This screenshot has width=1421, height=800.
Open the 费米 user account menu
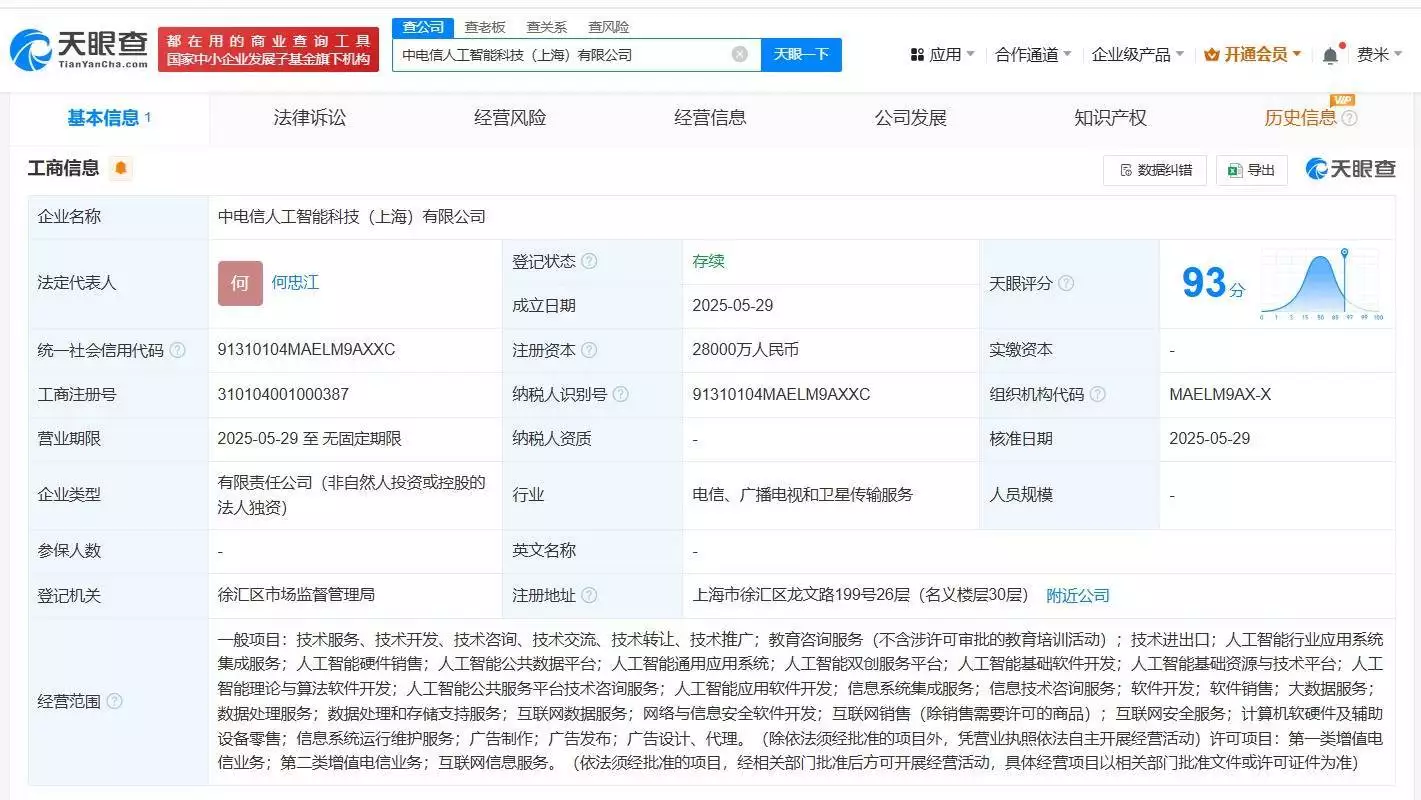(x=1380, y=54)
